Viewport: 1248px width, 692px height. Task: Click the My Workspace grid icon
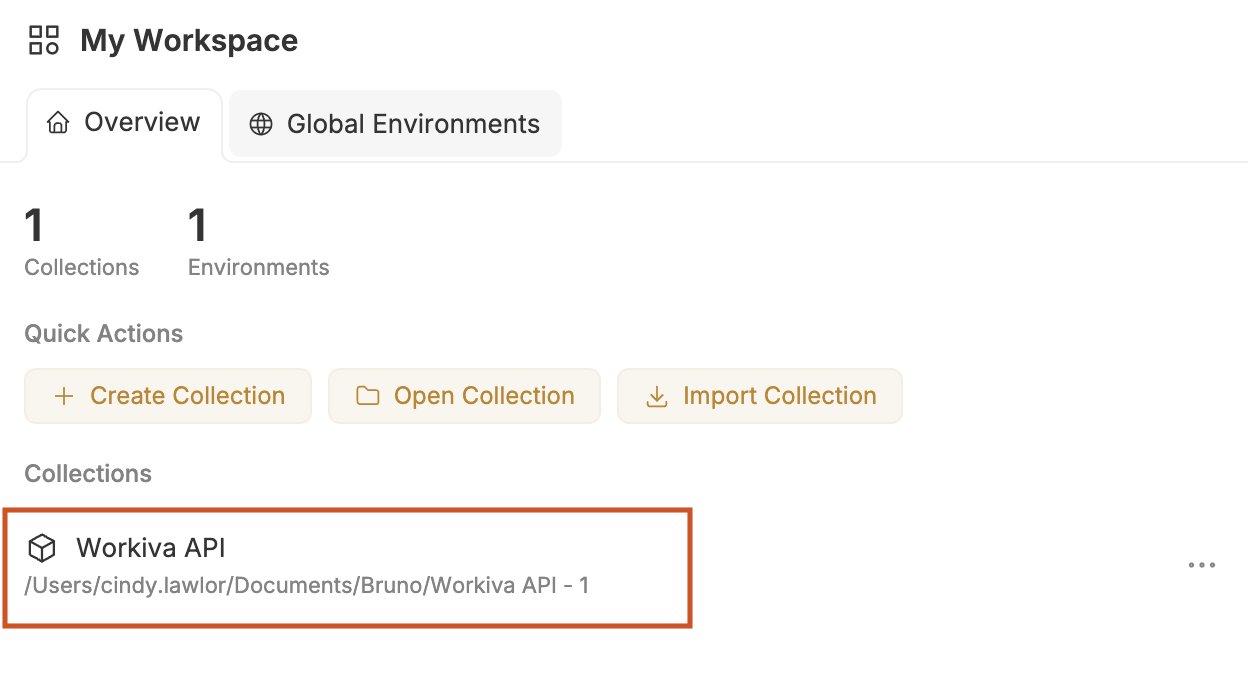tap(44, 40)
